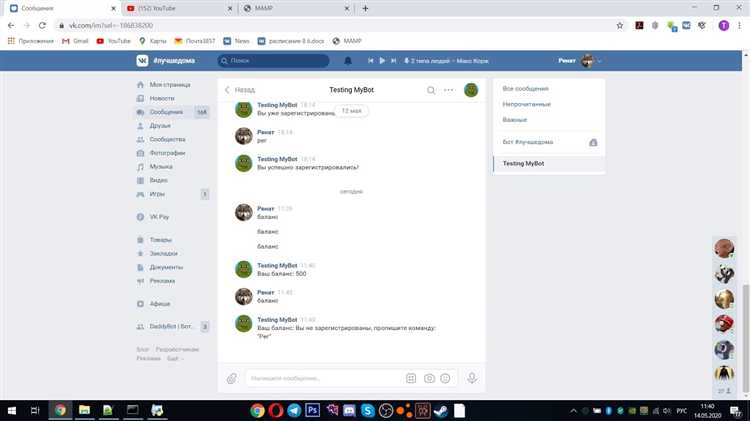Bookmark this page with the star icon
Image resolution: width=750 pixels, height=421 pixels.
(x=620, y=25)
